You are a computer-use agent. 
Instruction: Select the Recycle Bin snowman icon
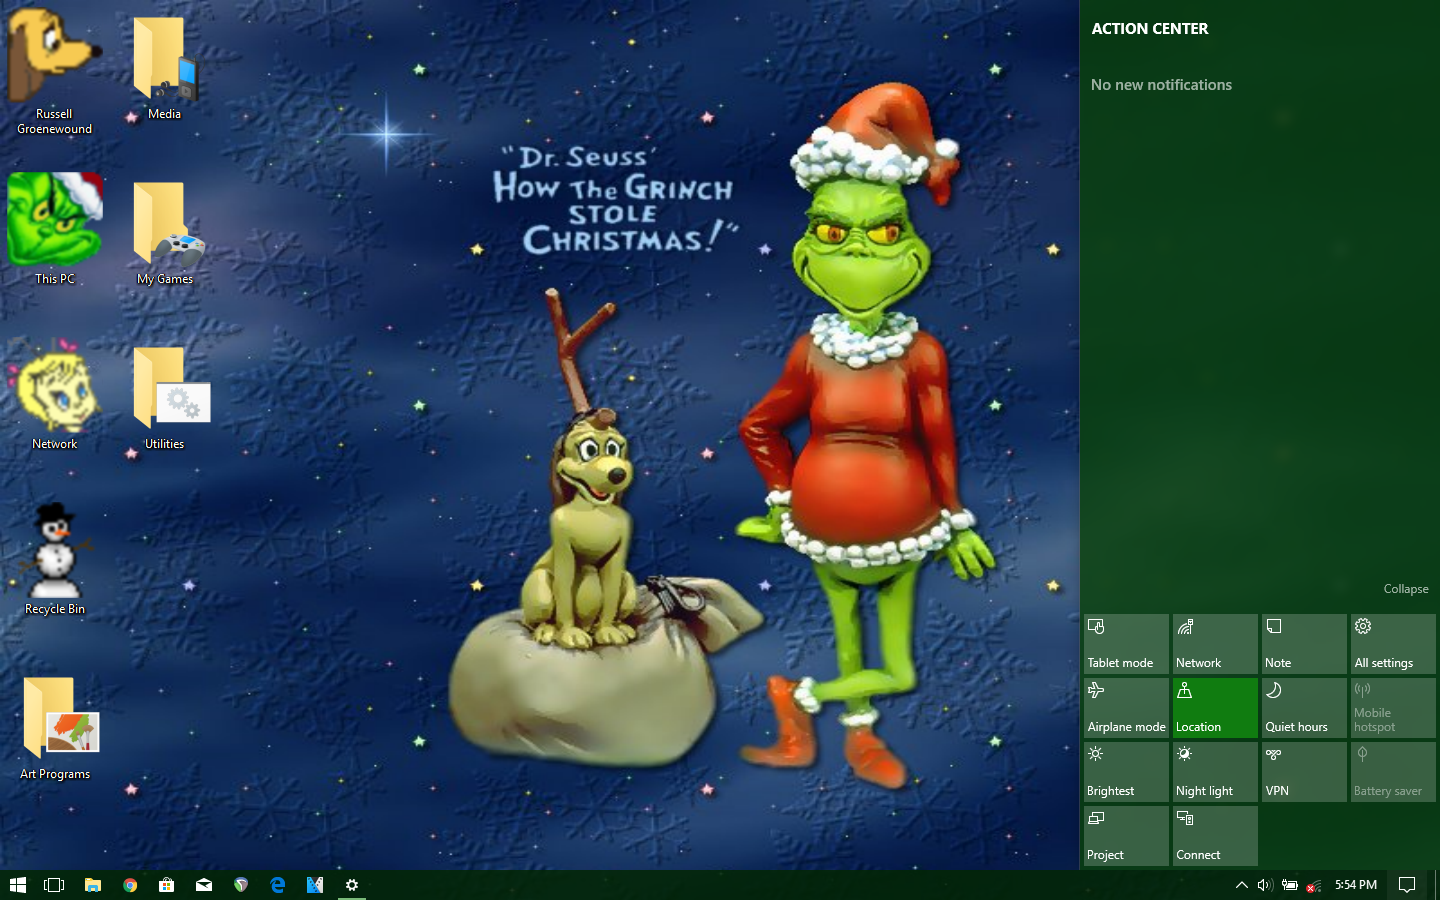point(55,560)
